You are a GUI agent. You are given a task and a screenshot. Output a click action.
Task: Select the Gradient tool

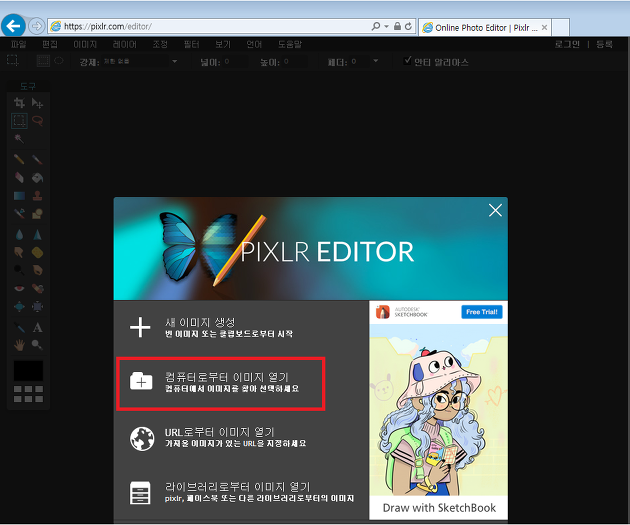pos(19,196)
